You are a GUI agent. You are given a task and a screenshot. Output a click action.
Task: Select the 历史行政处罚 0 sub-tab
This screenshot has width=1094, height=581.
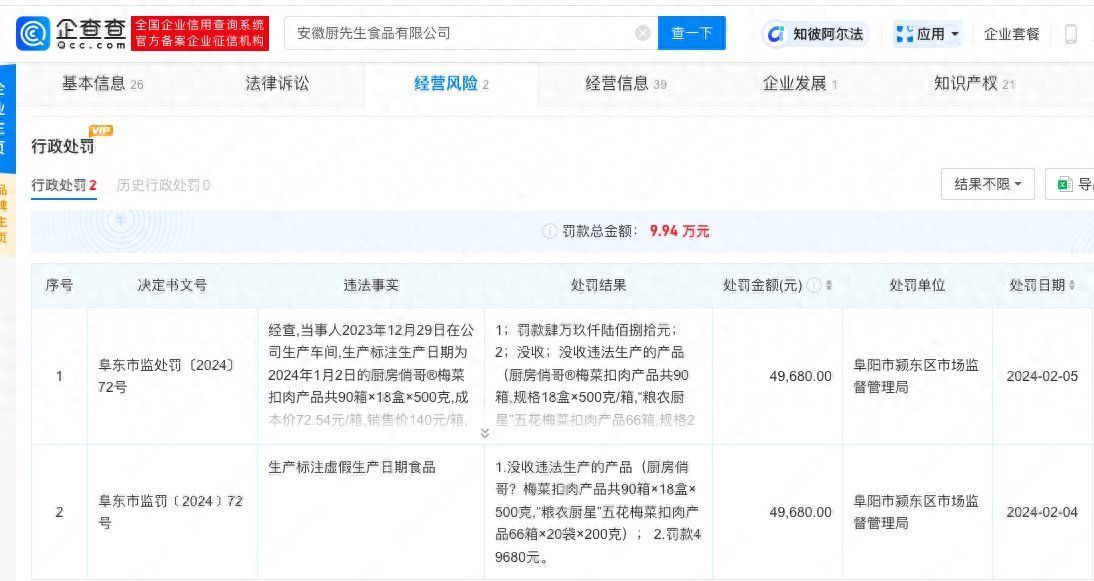coord(163,185)
